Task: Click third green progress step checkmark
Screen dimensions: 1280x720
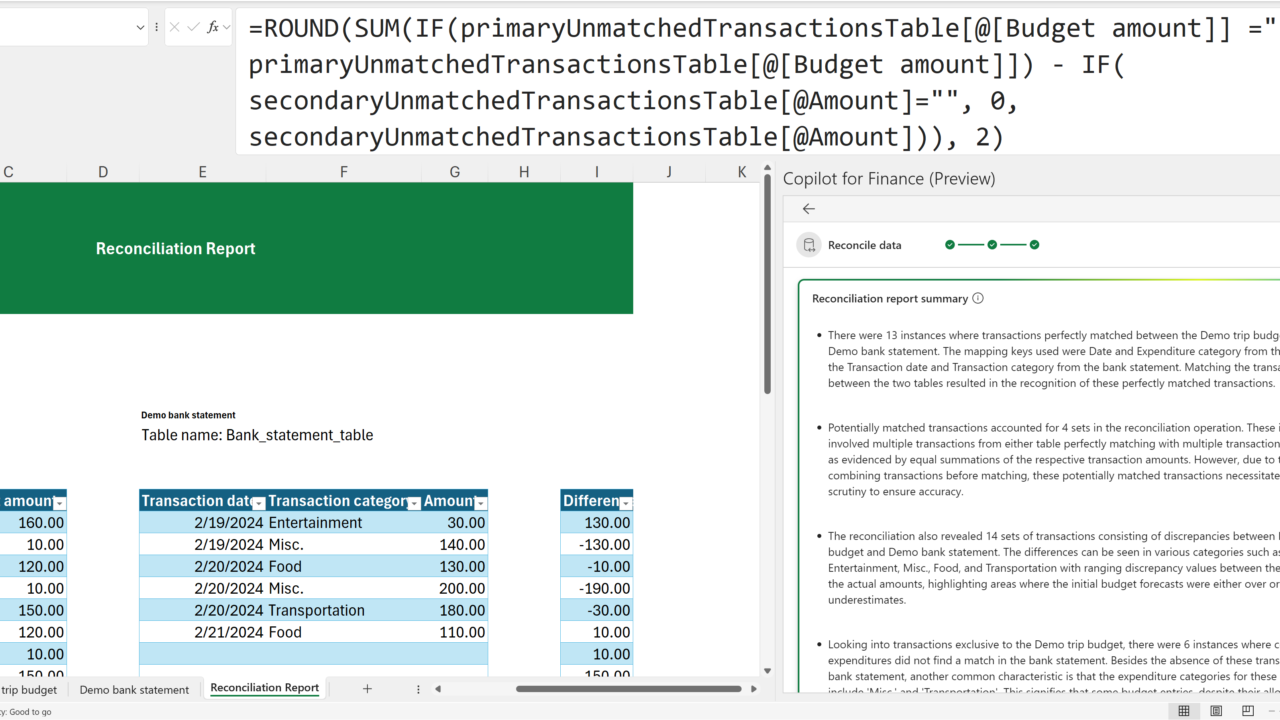Action: click(x=1034, y=245)
